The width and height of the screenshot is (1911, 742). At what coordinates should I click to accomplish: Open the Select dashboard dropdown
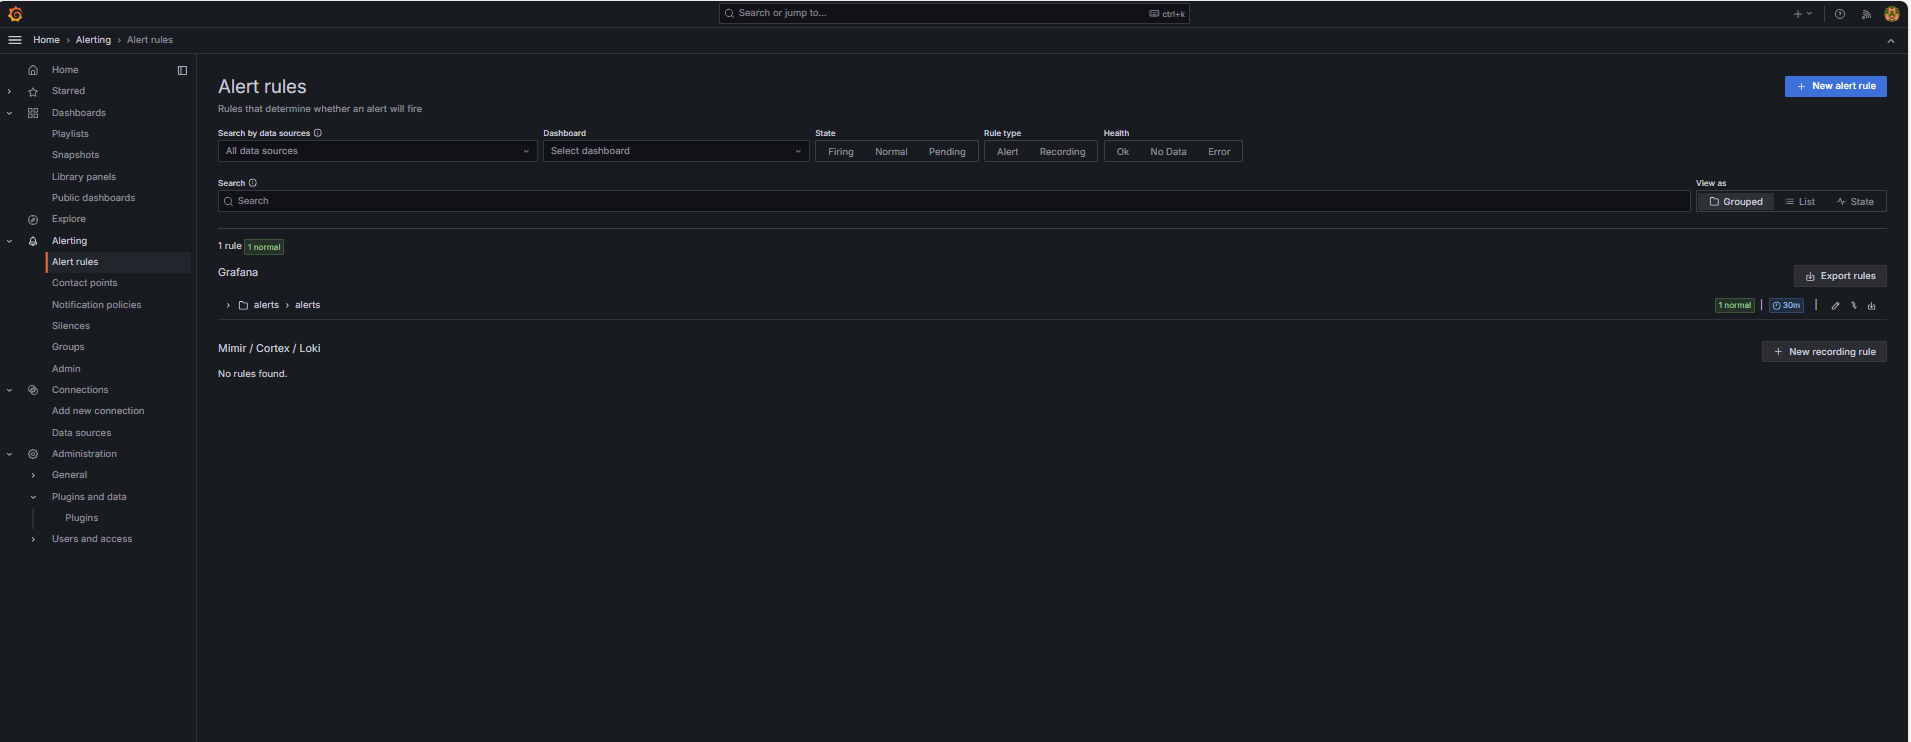tap(676, 151)
